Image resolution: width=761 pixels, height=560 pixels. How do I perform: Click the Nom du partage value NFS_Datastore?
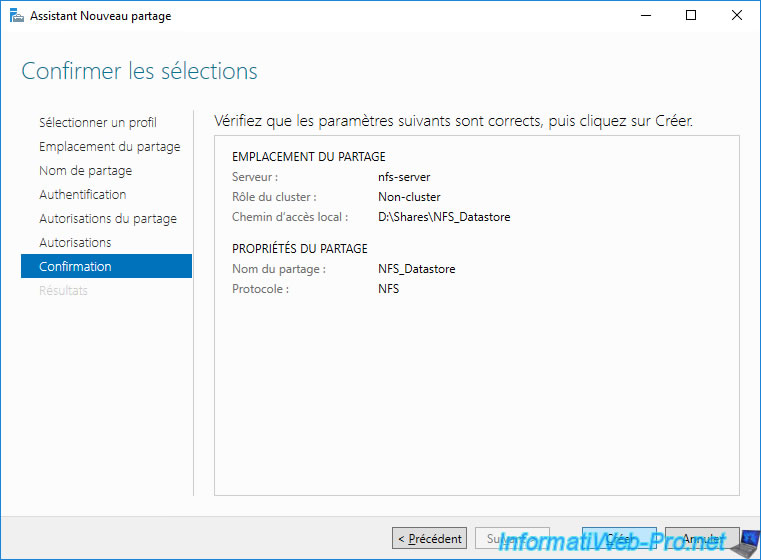tap(417, 269)
